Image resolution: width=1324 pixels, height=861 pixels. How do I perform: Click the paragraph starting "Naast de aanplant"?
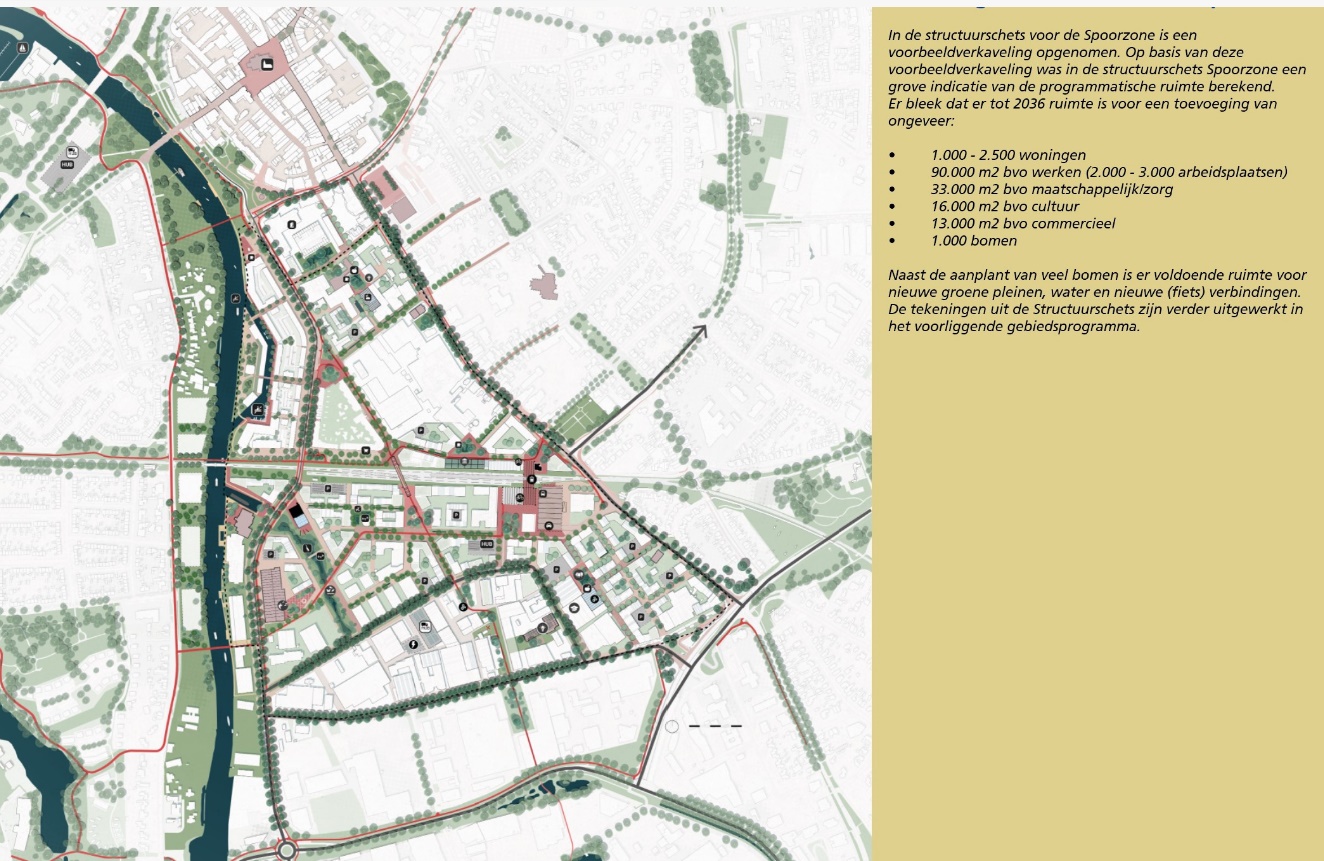pyautogui.click(x=1096, y=300)
